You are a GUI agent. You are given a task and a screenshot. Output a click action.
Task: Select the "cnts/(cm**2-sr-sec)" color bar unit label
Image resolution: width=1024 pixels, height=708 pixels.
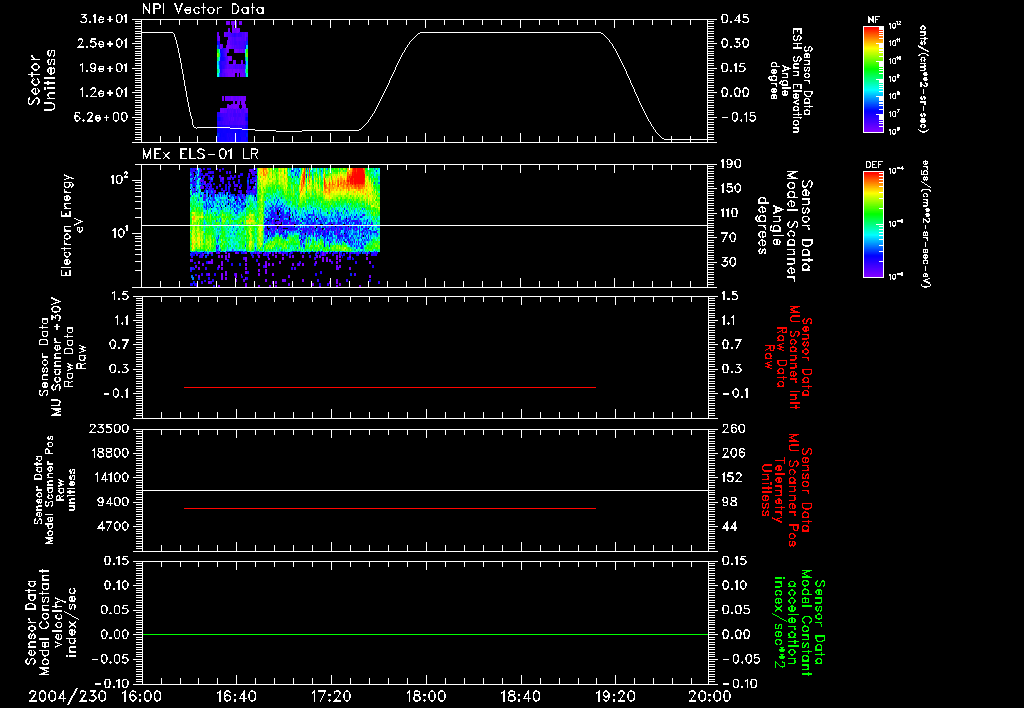[922, 79]
